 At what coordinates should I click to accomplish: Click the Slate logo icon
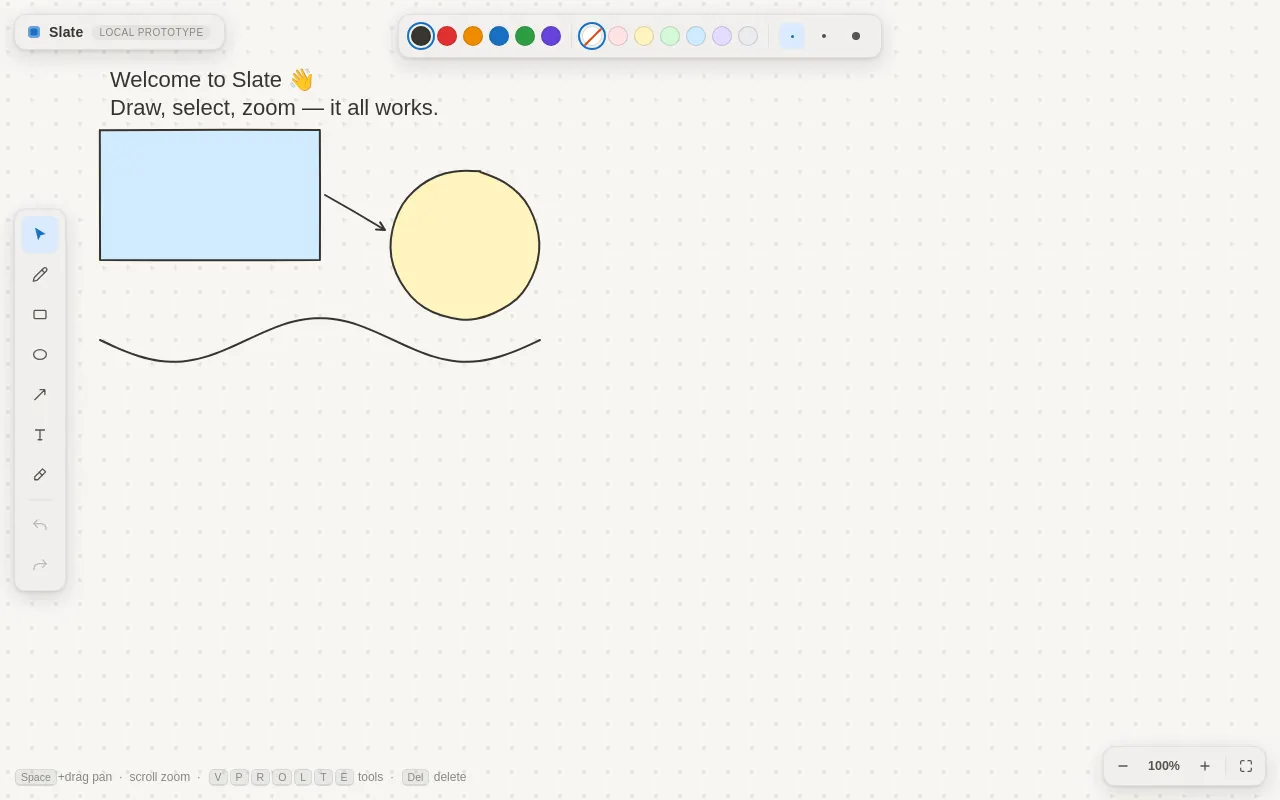coord(34,32)
